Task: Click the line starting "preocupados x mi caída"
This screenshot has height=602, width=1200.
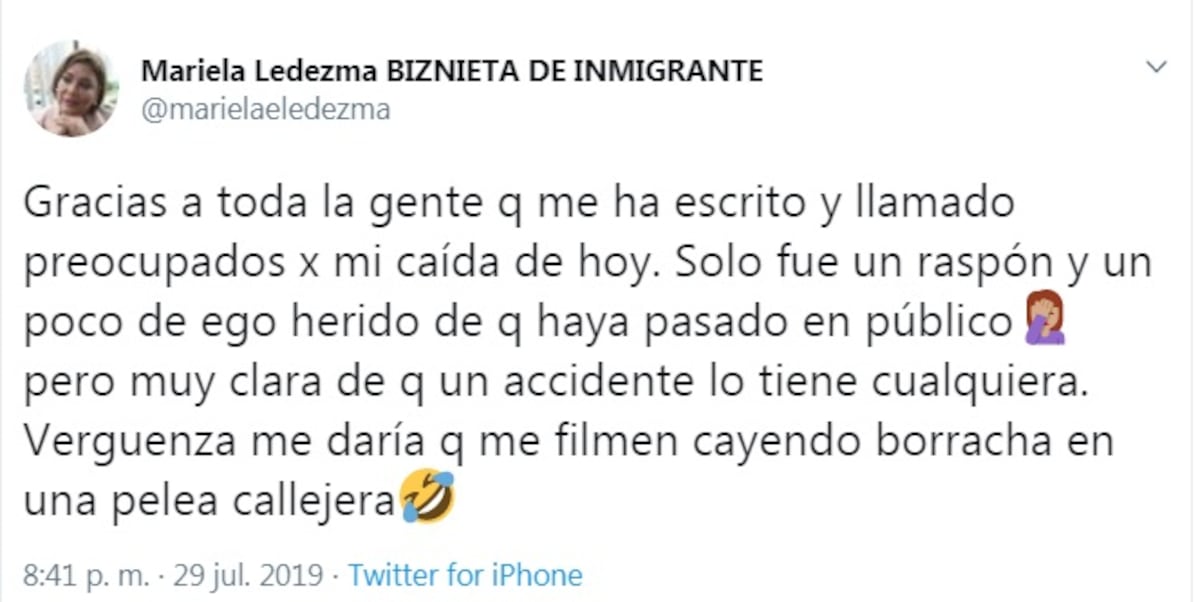Action: pos(587,265)
